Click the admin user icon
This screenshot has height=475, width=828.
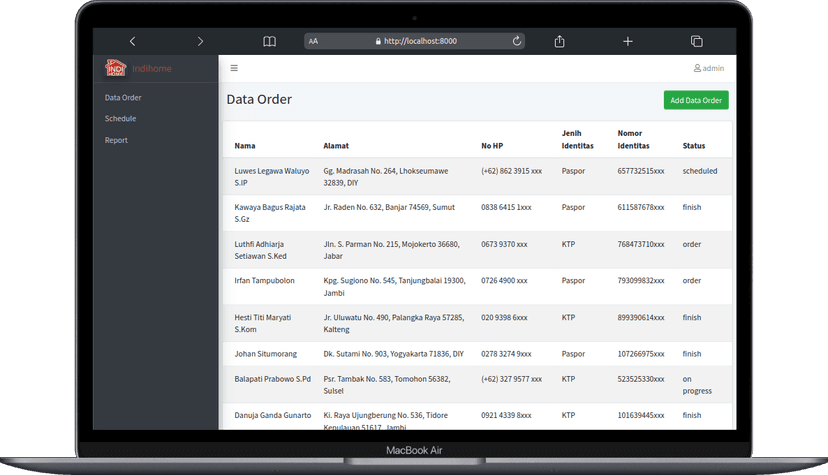coord(697,68)
